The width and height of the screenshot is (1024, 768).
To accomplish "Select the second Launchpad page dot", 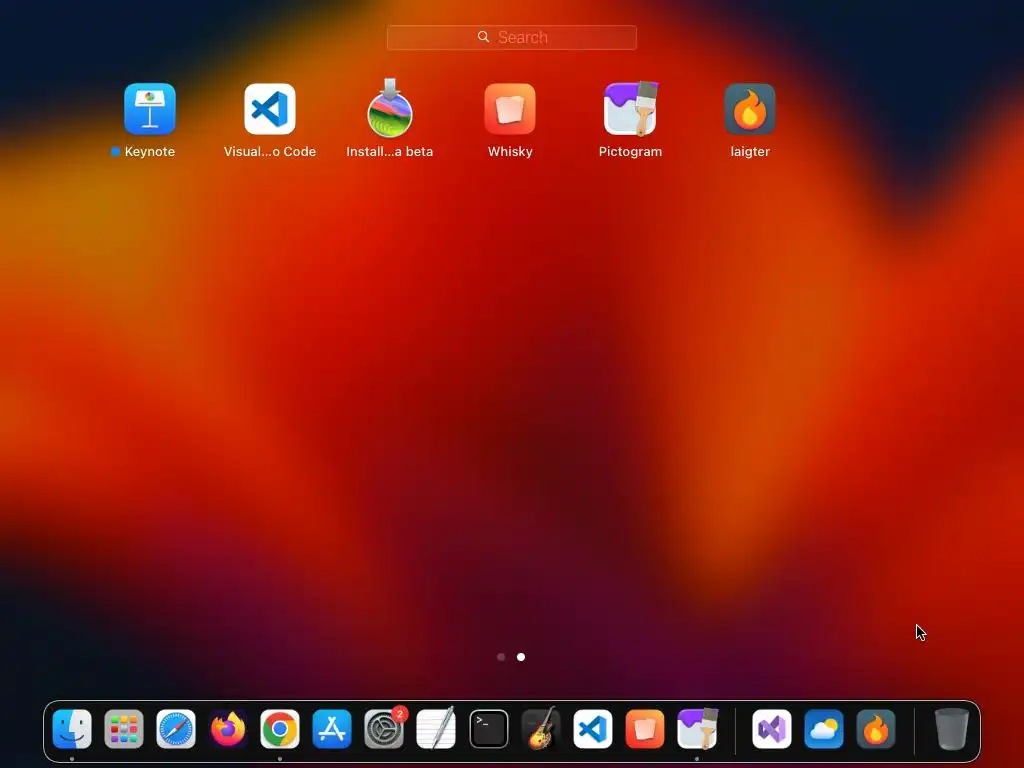I will pos(521,657).
